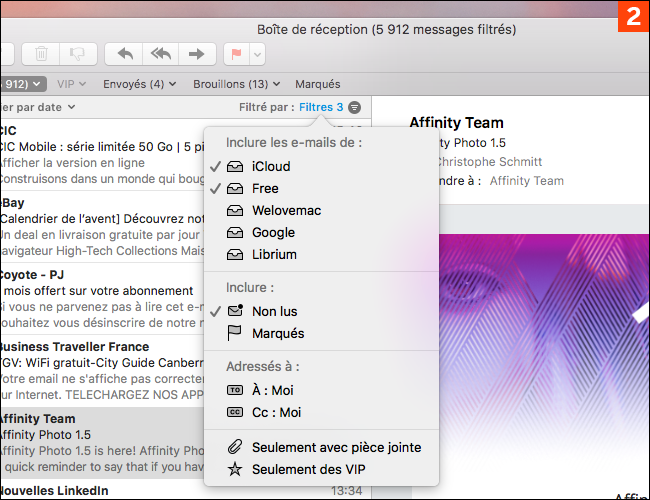Screen dimensions: 650x500
Task: Click the flag icon beside Marqués
Action: point(234,333)
